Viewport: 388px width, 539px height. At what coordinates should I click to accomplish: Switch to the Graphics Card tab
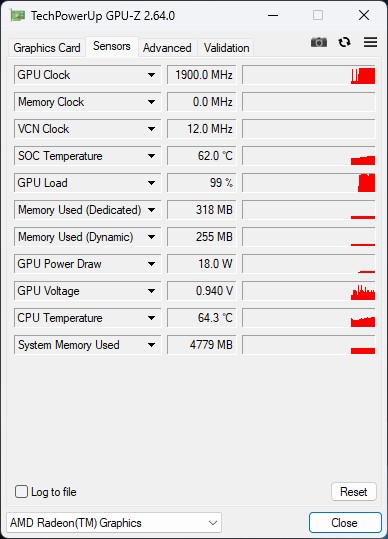[47, 48]
